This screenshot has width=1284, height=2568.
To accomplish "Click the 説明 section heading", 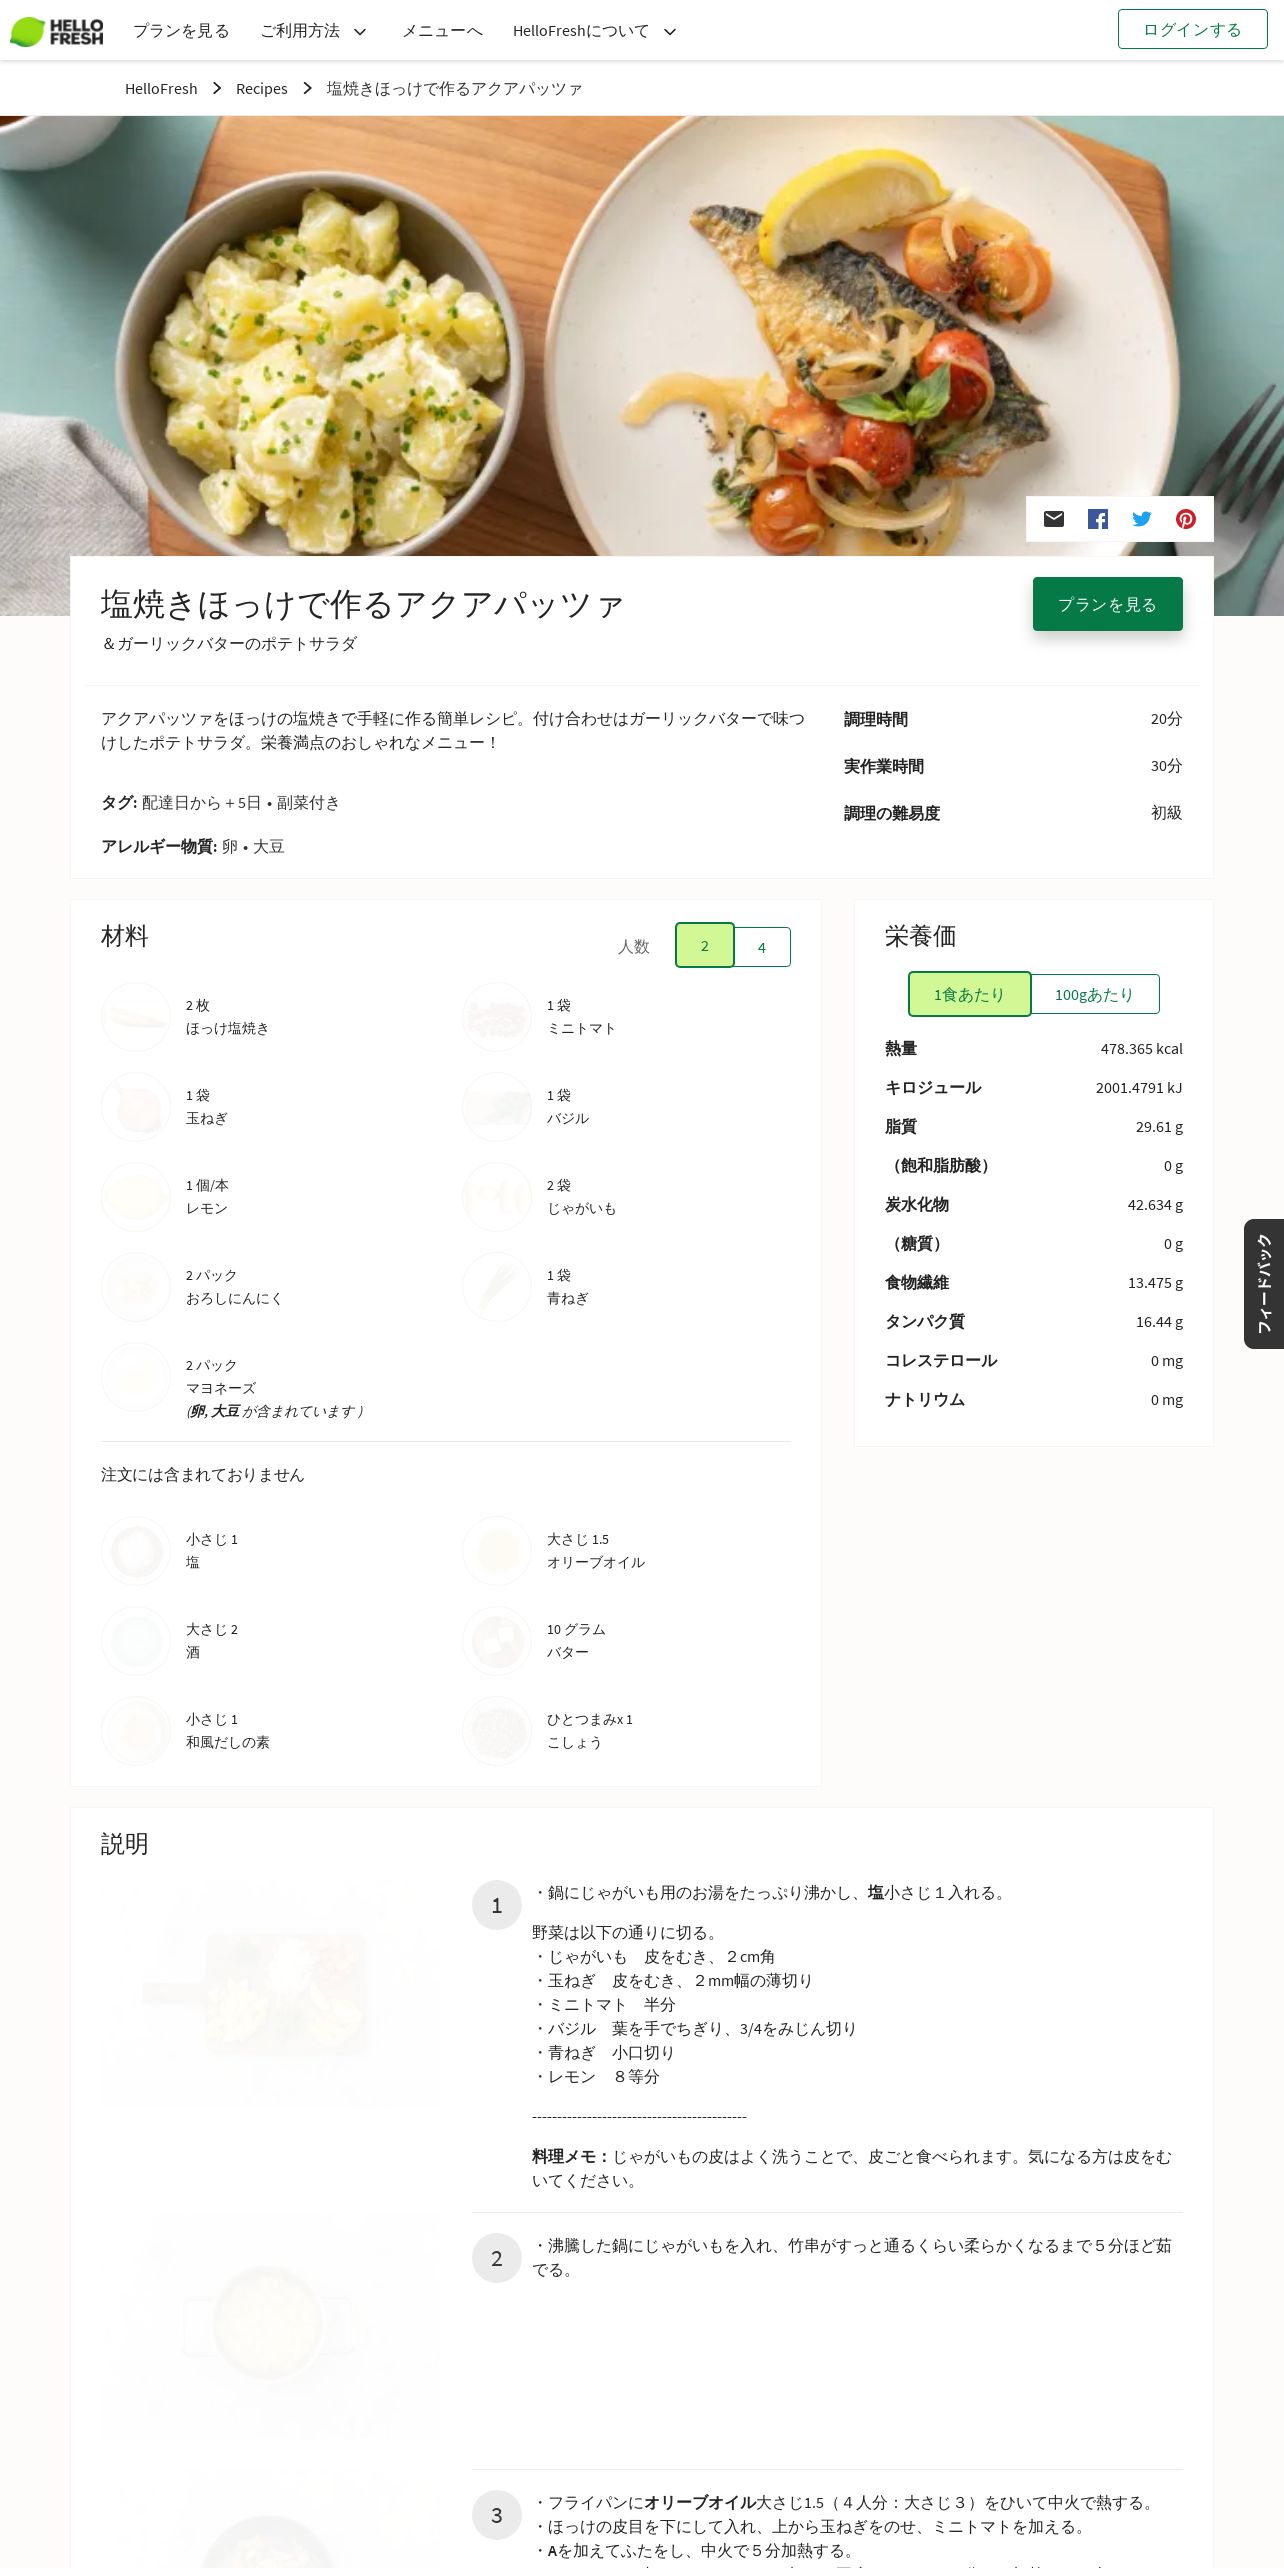I will coord(125,1844).
